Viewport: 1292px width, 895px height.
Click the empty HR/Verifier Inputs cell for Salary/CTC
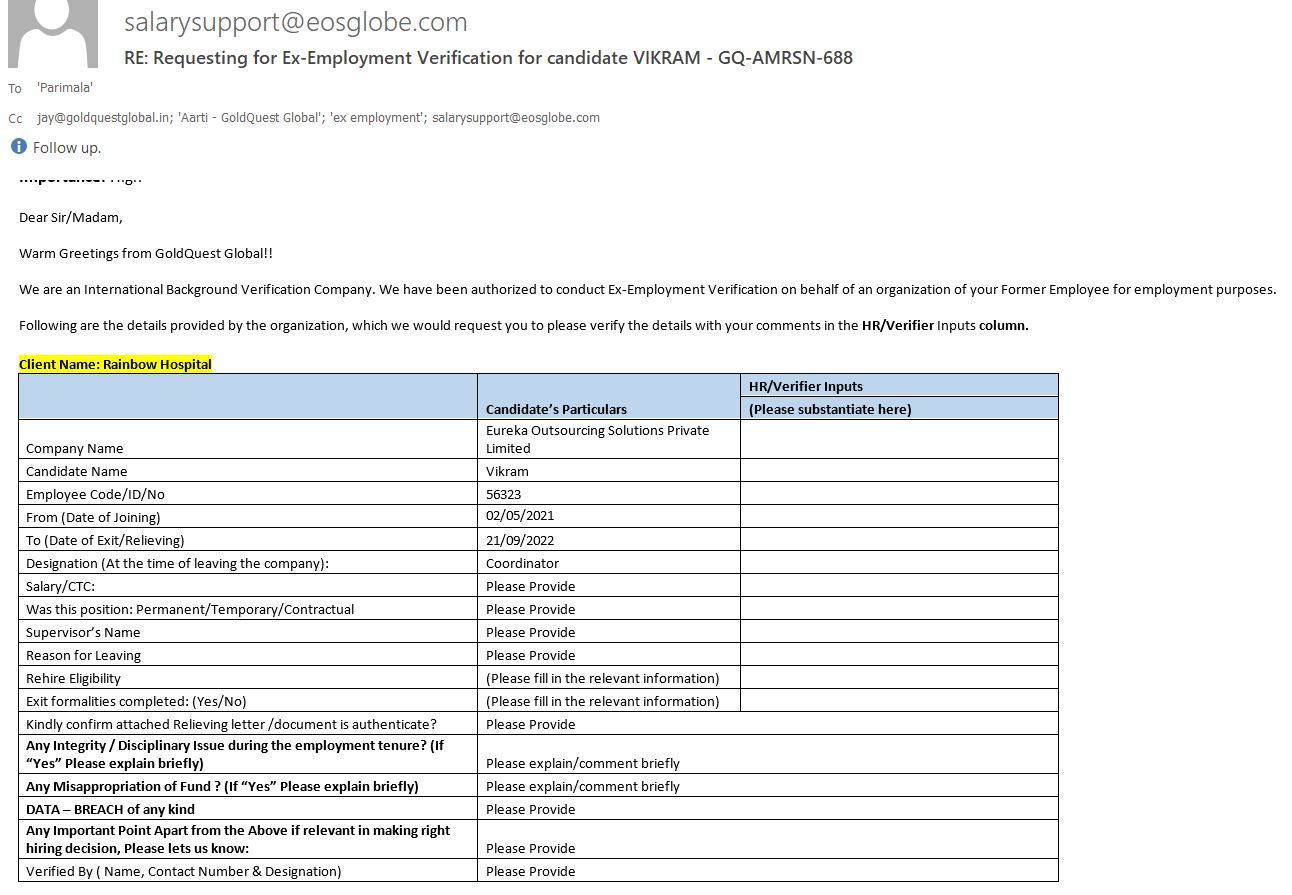(899, 585)
